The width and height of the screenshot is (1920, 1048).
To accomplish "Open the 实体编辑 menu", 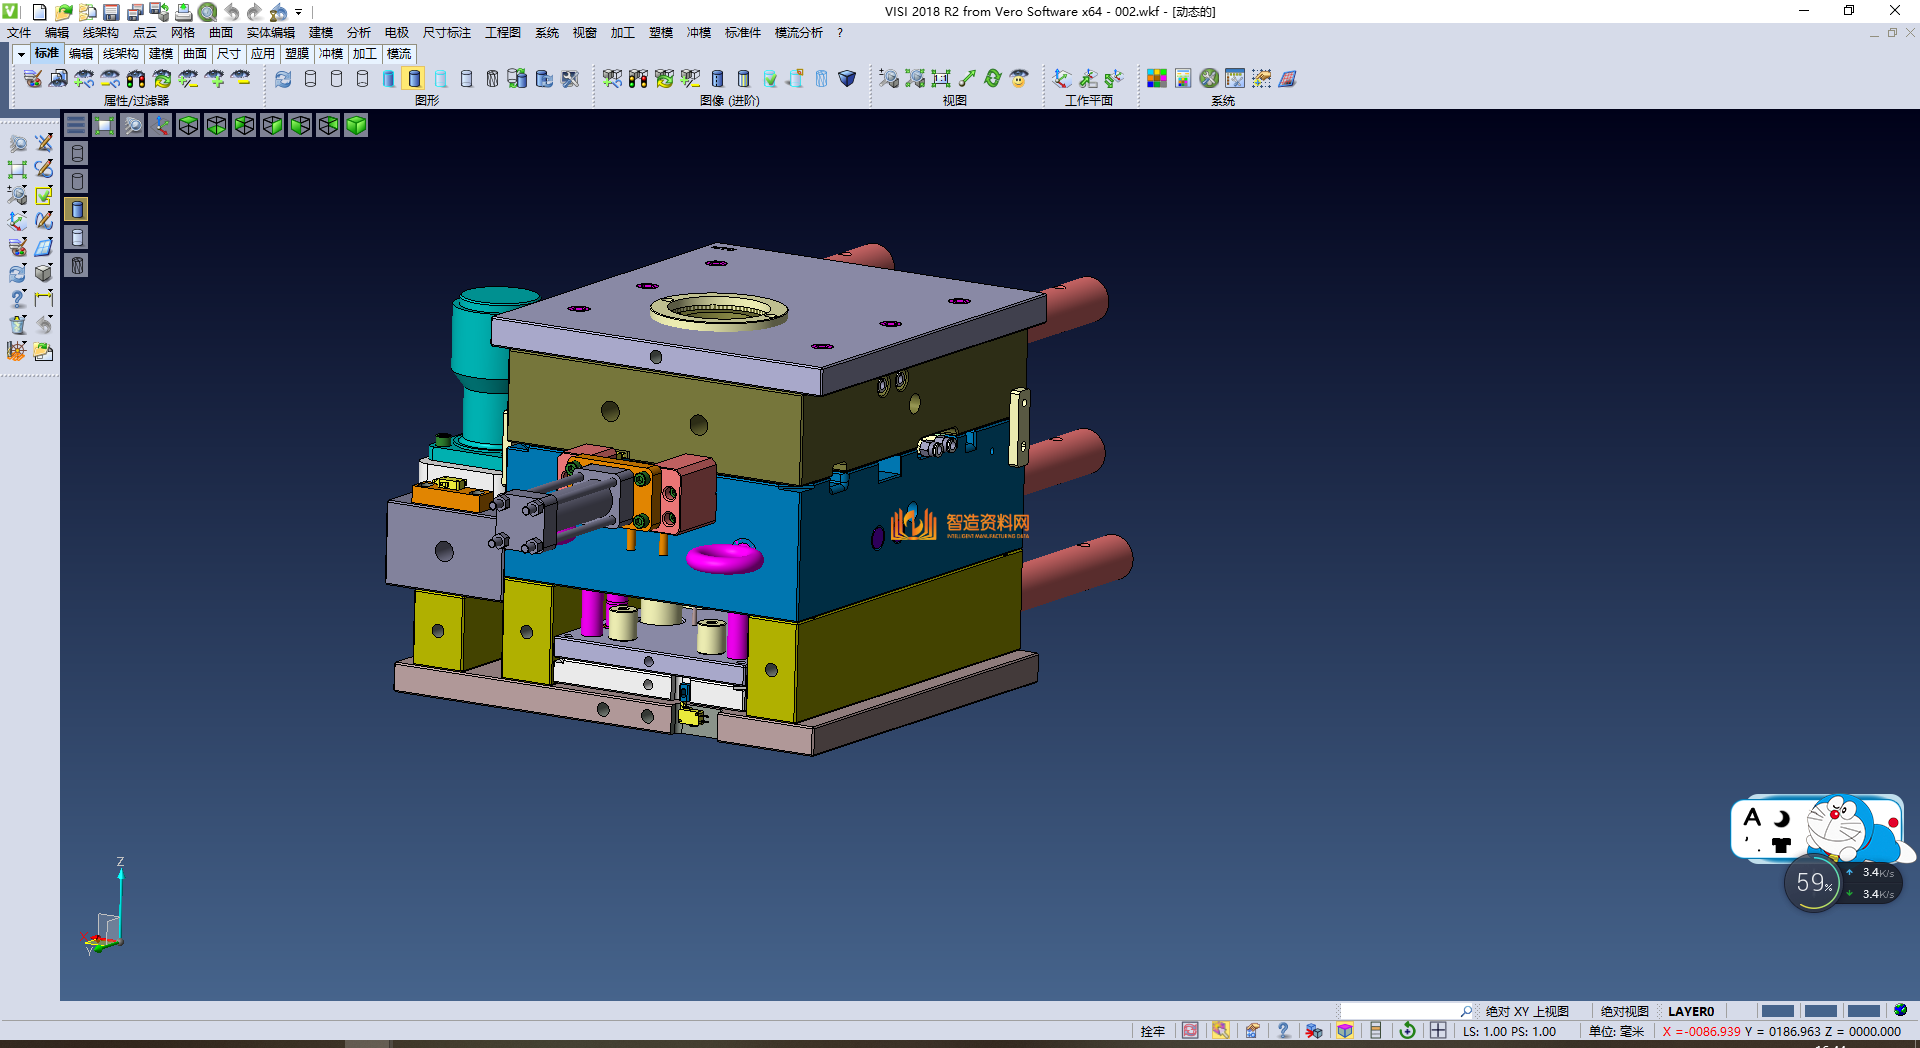I will (x=270, y=33).
